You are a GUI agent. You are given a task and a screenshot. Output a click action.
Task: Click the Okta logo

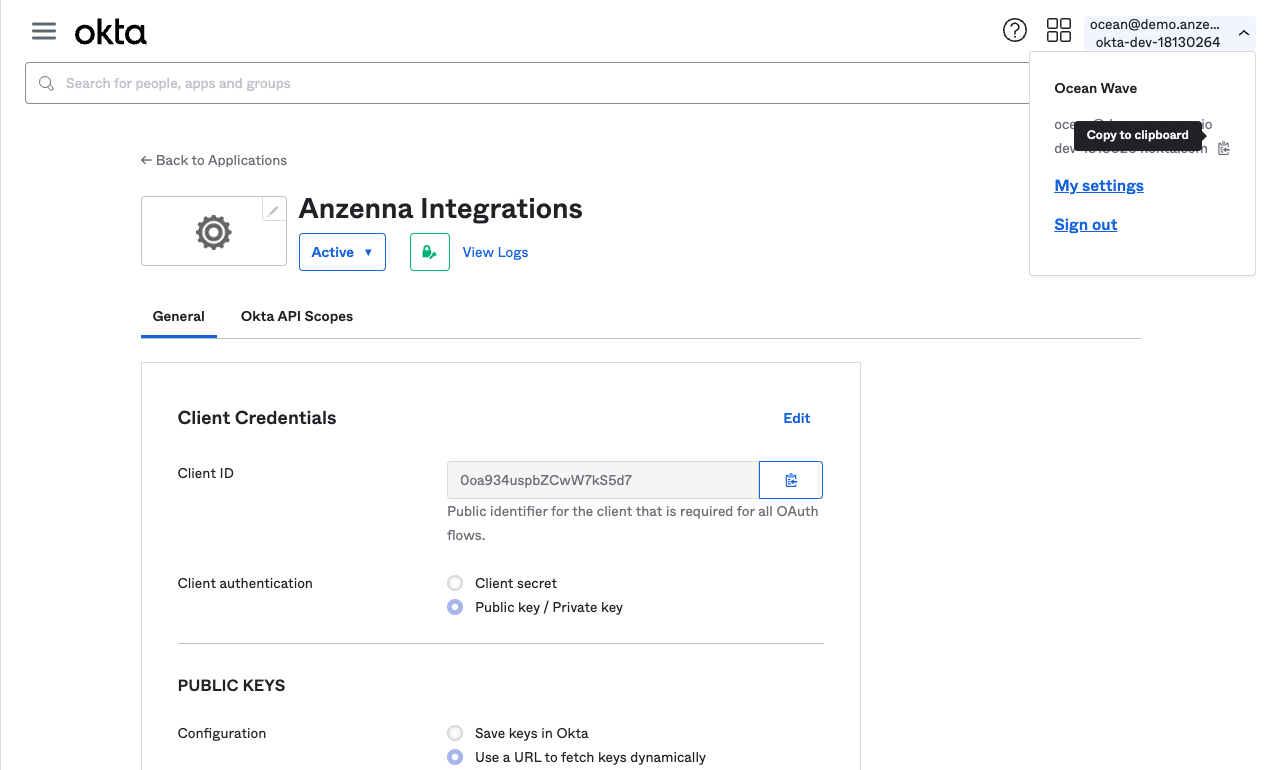pos(111,33)
